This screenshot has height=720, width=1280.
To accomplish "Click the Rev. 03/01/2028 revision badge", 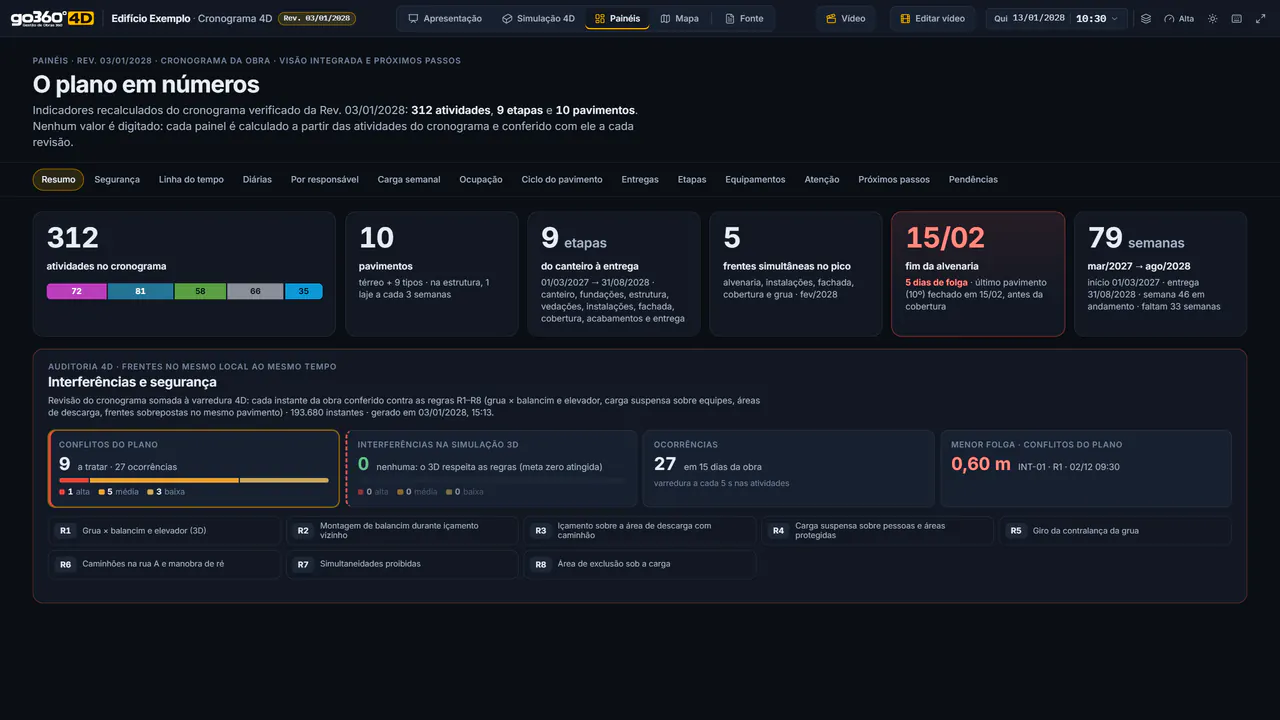I will tap(315, 19).
